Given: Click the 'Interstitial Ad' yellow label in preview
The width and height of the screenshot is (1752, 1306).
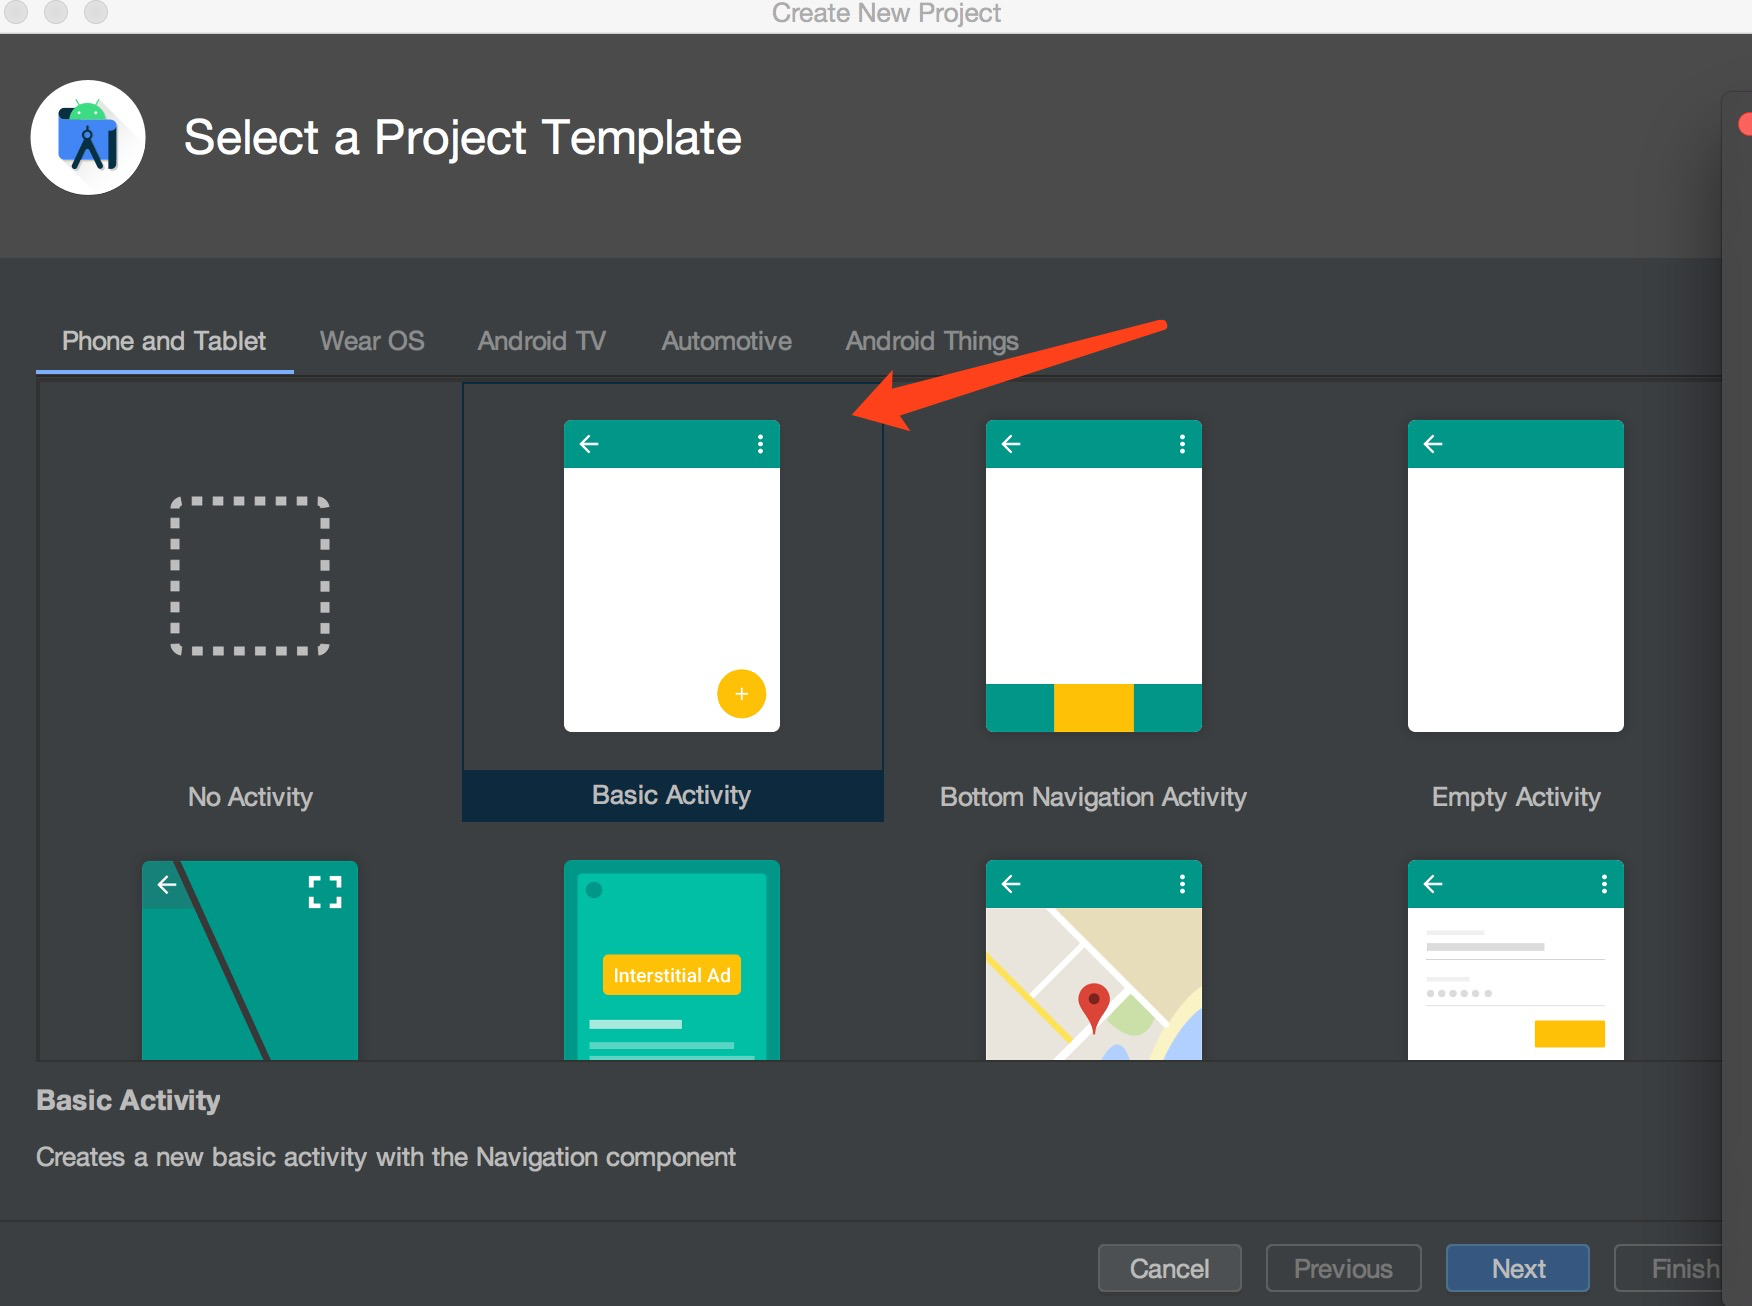Looking at the screenshot, I should click(x=672, y=975).
